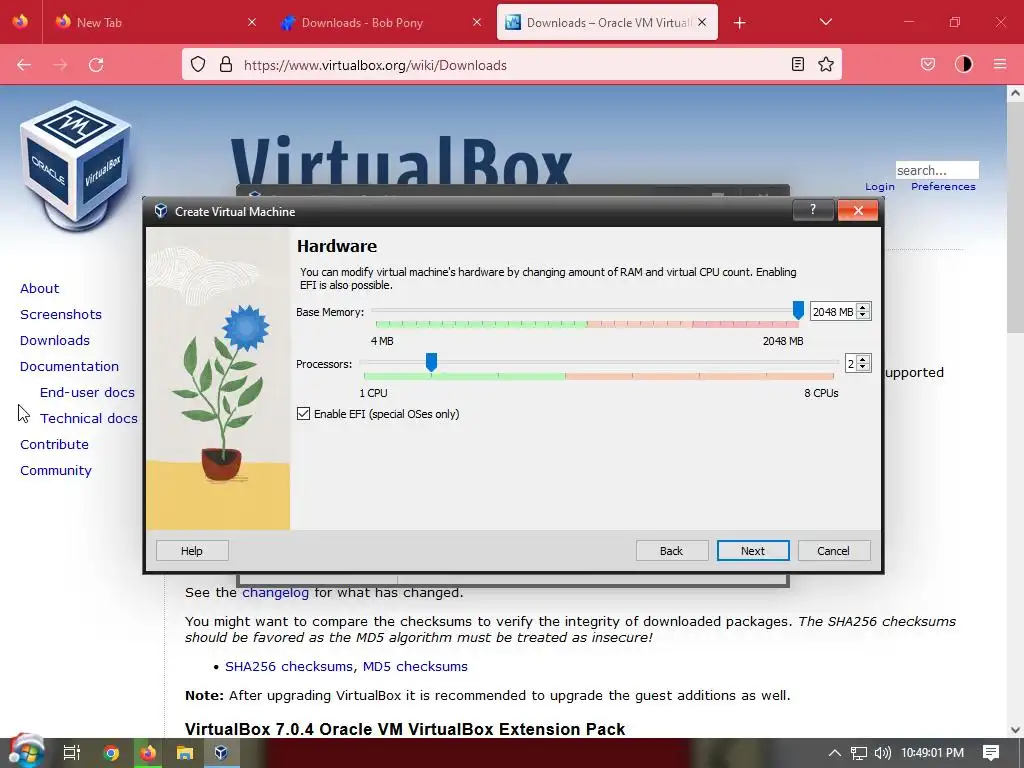This screenshot has width=1024, height=768.
Task: Open the MD5 checksums link
Action: (x=415, y=666)
